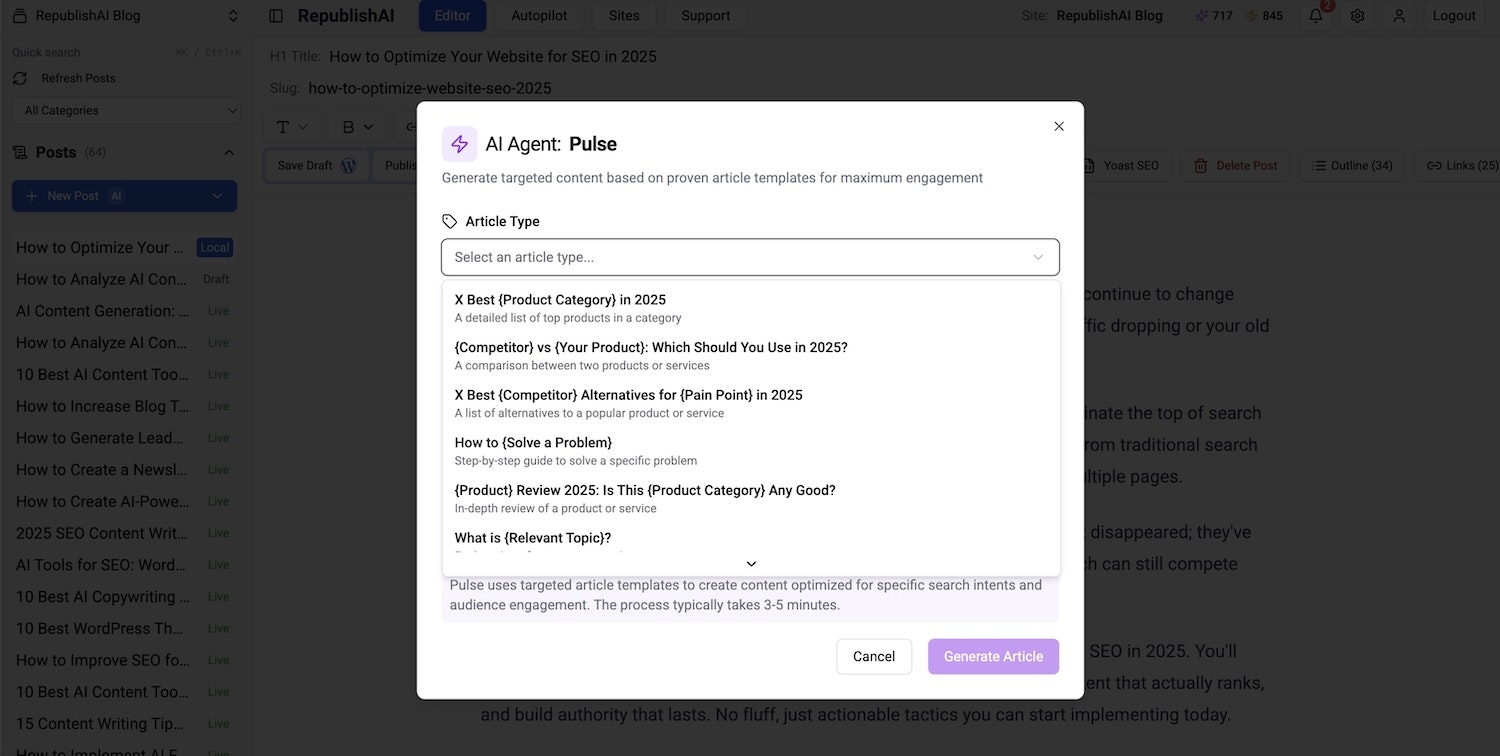Choose {Product} Review 2025 option

point(750,499)
